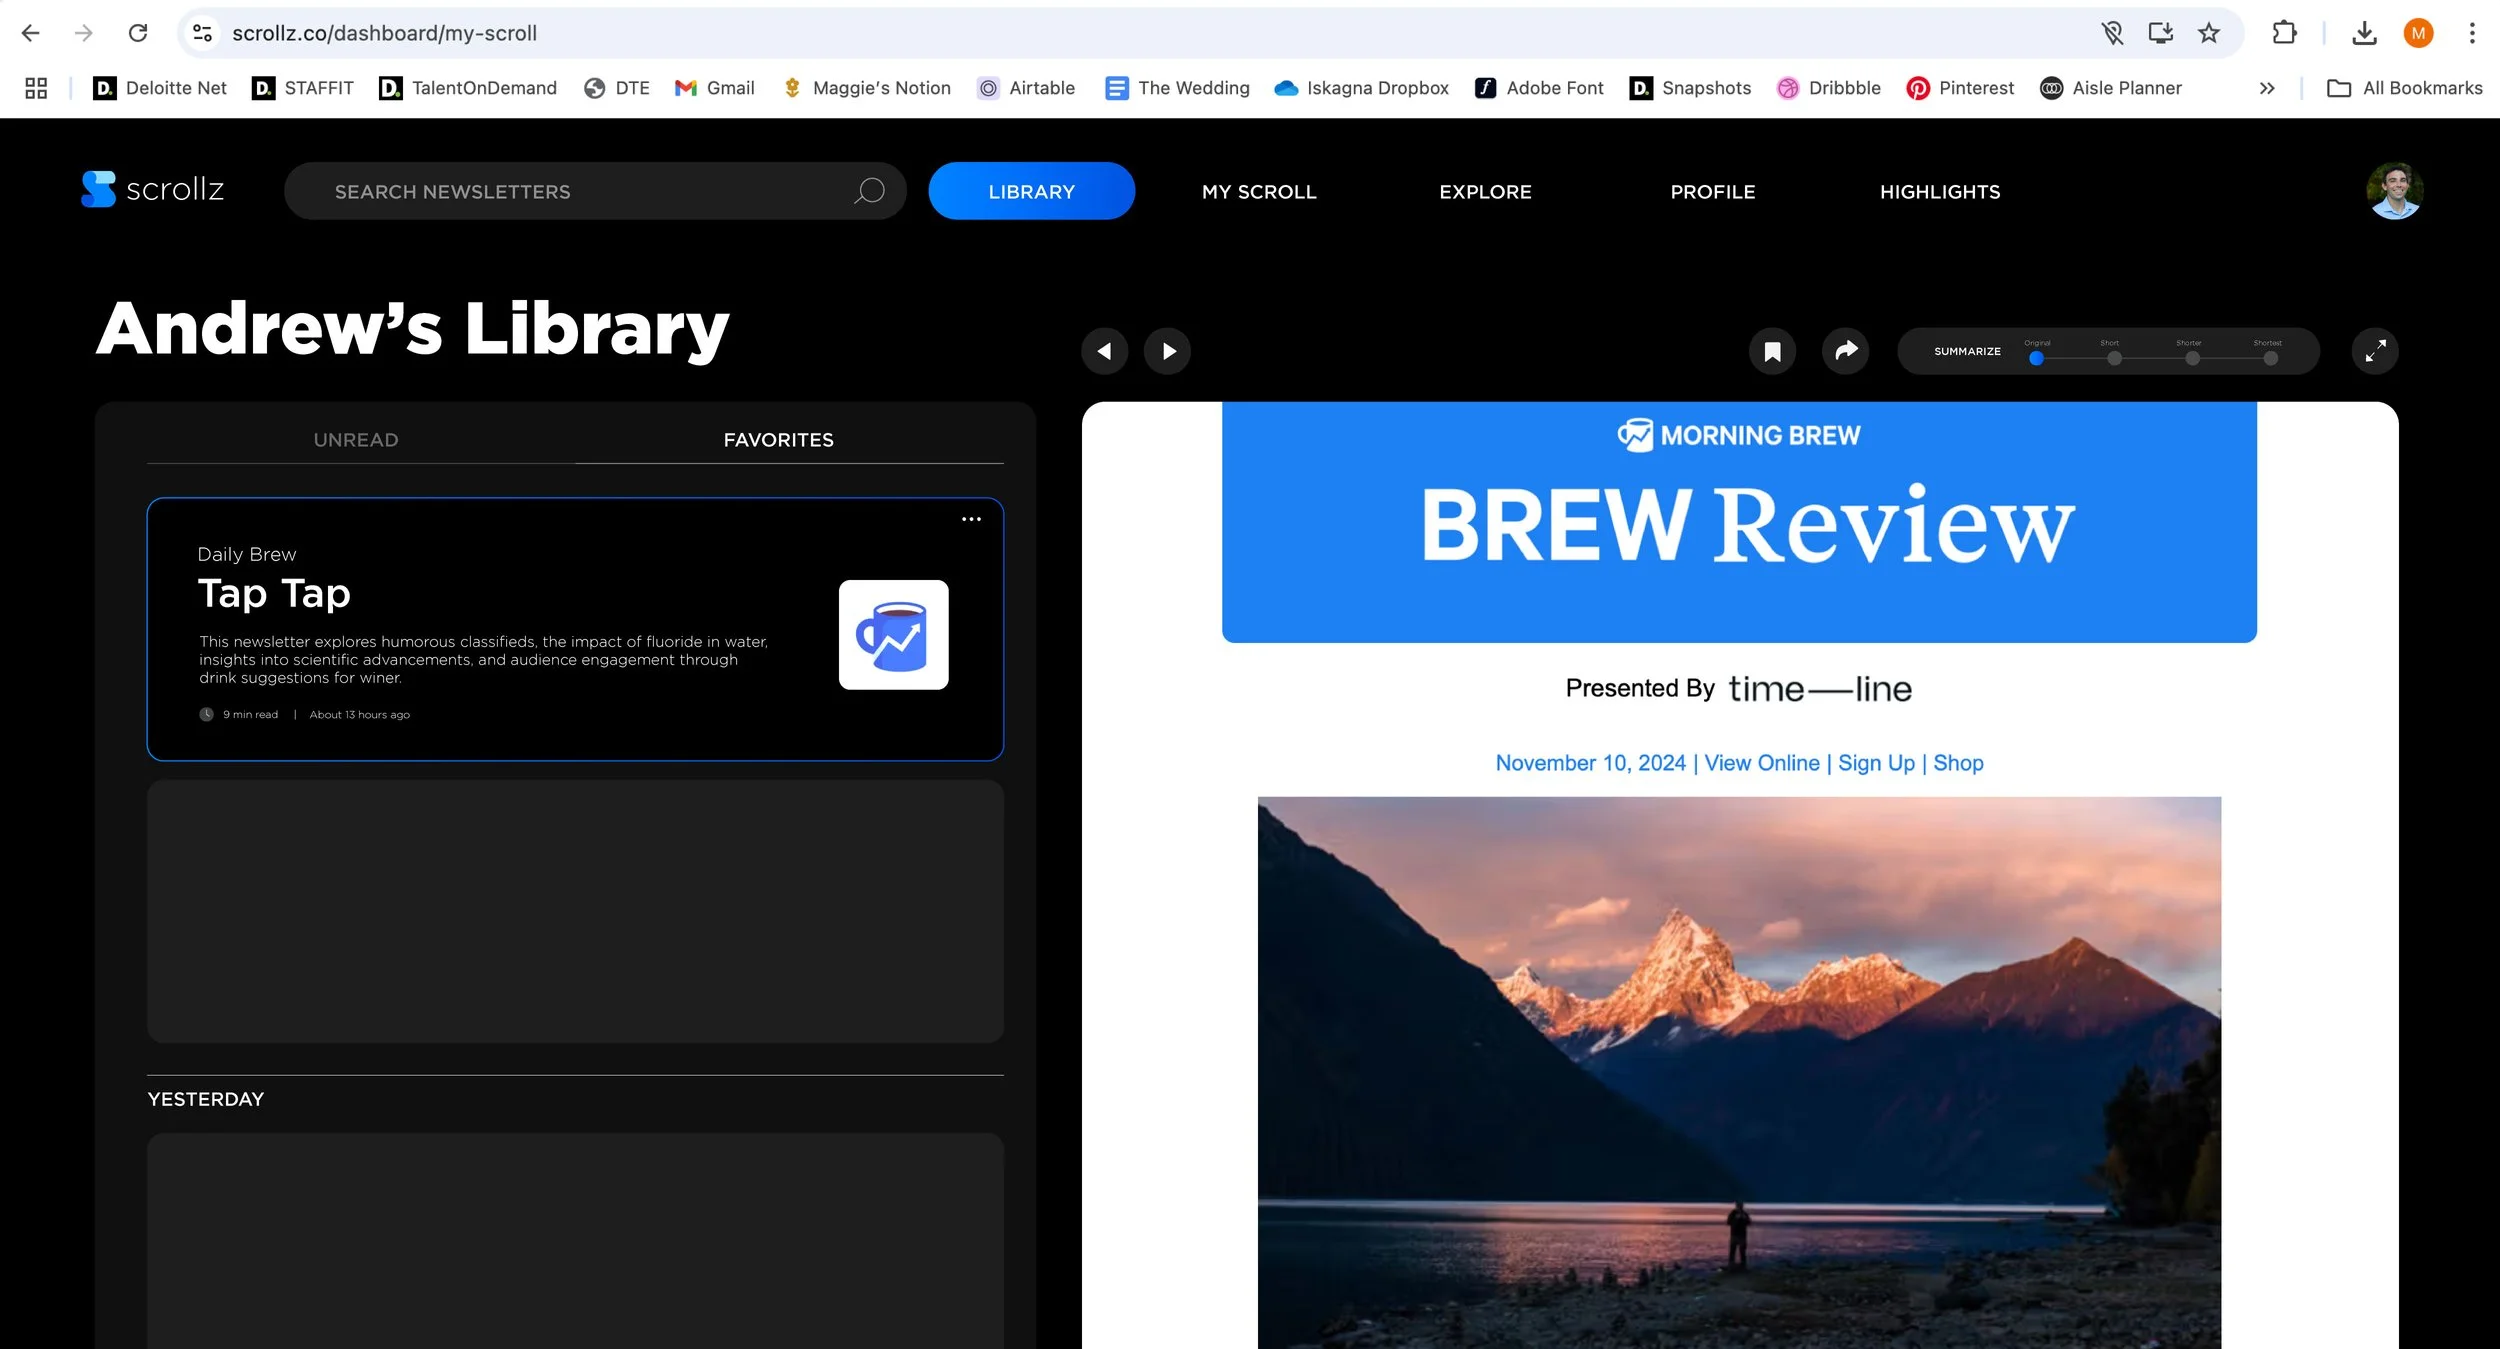
Task: Set the summarize slider to Shortest
Action: [2270, 358]
